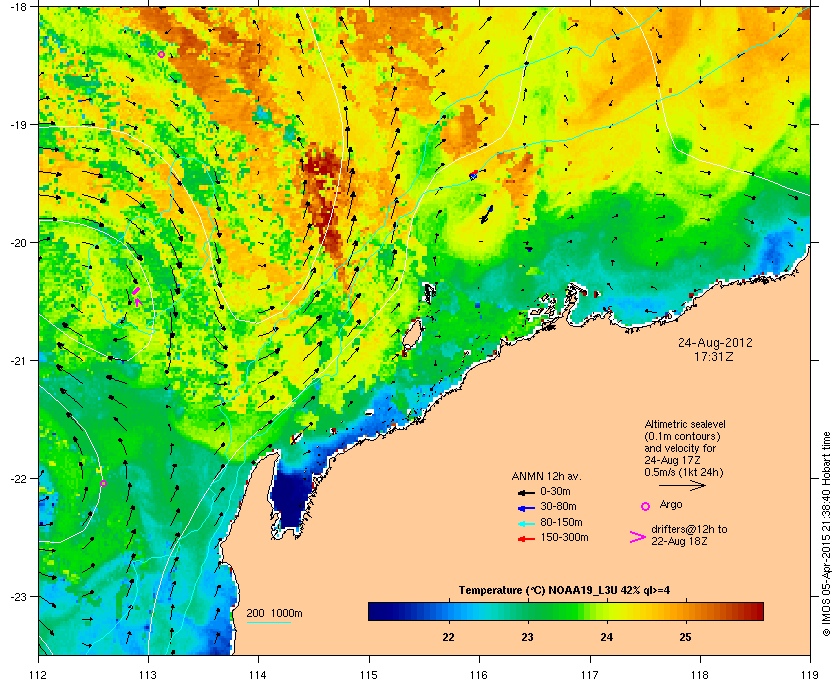Click the latitude axis label -19
The image size is (840, 680).
19,124
